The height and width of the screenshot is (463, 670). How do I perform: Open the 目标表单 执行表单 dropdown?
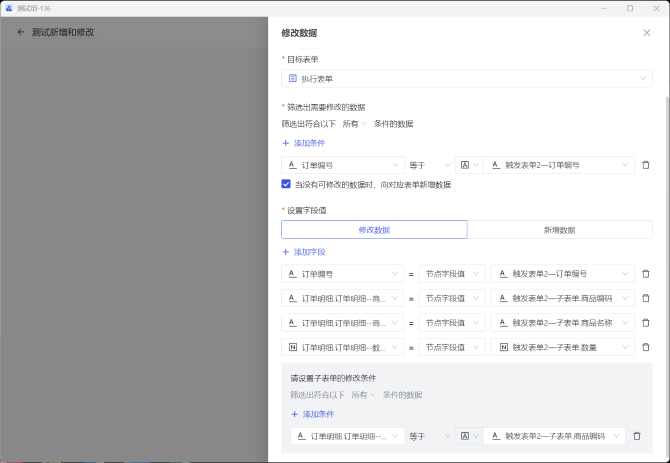tap(467, 78)
